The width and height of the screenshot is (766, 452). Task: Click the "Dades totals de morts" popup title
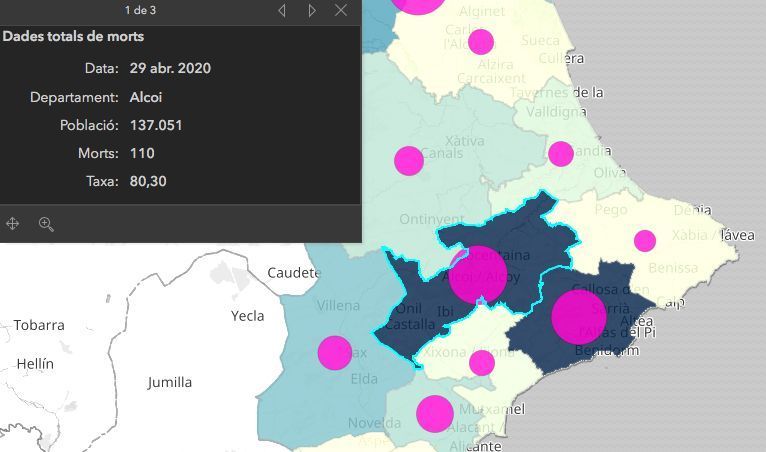73,36
